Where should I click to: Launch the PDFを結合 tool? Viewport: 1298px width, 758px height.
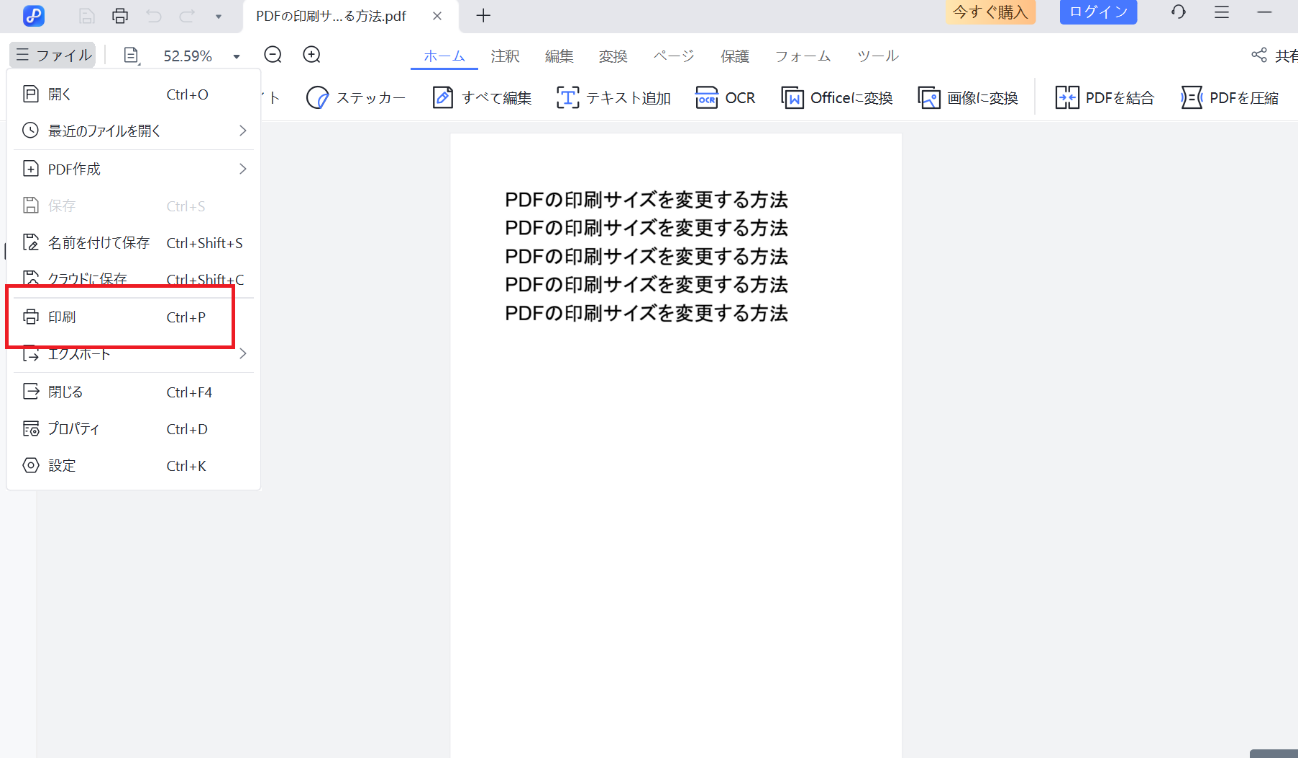tap(1104, 97)
